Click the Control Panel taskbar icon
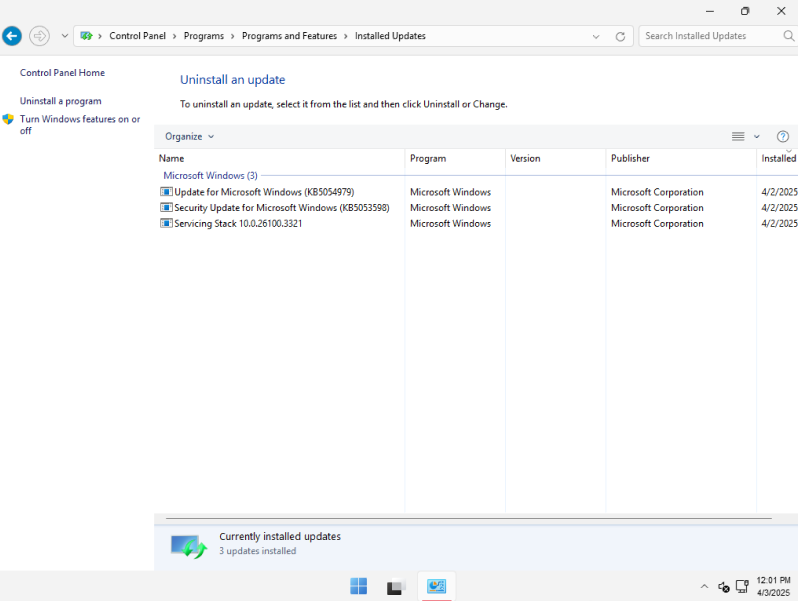This screenshot has height=601, width=798. [x=436, y=586]
